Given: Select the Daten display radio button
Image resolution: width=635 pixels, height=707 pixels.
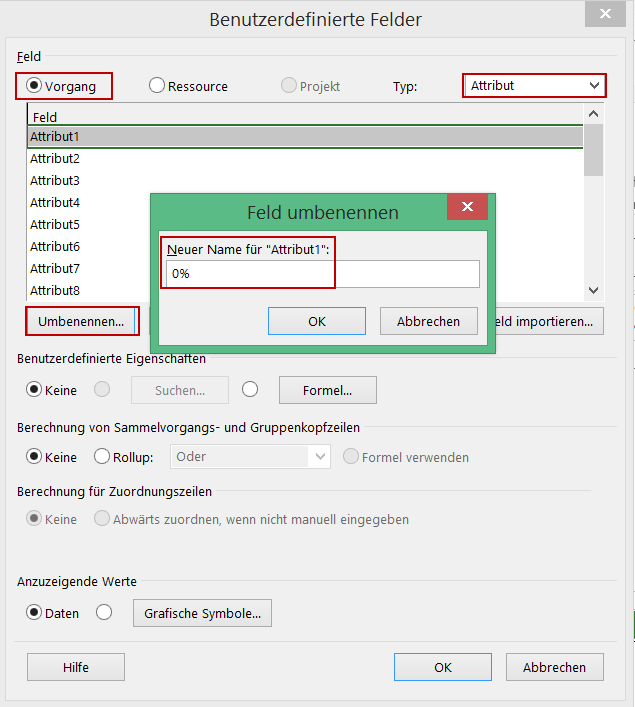Looking at the screenshot, I should click(x=34, y=613).
